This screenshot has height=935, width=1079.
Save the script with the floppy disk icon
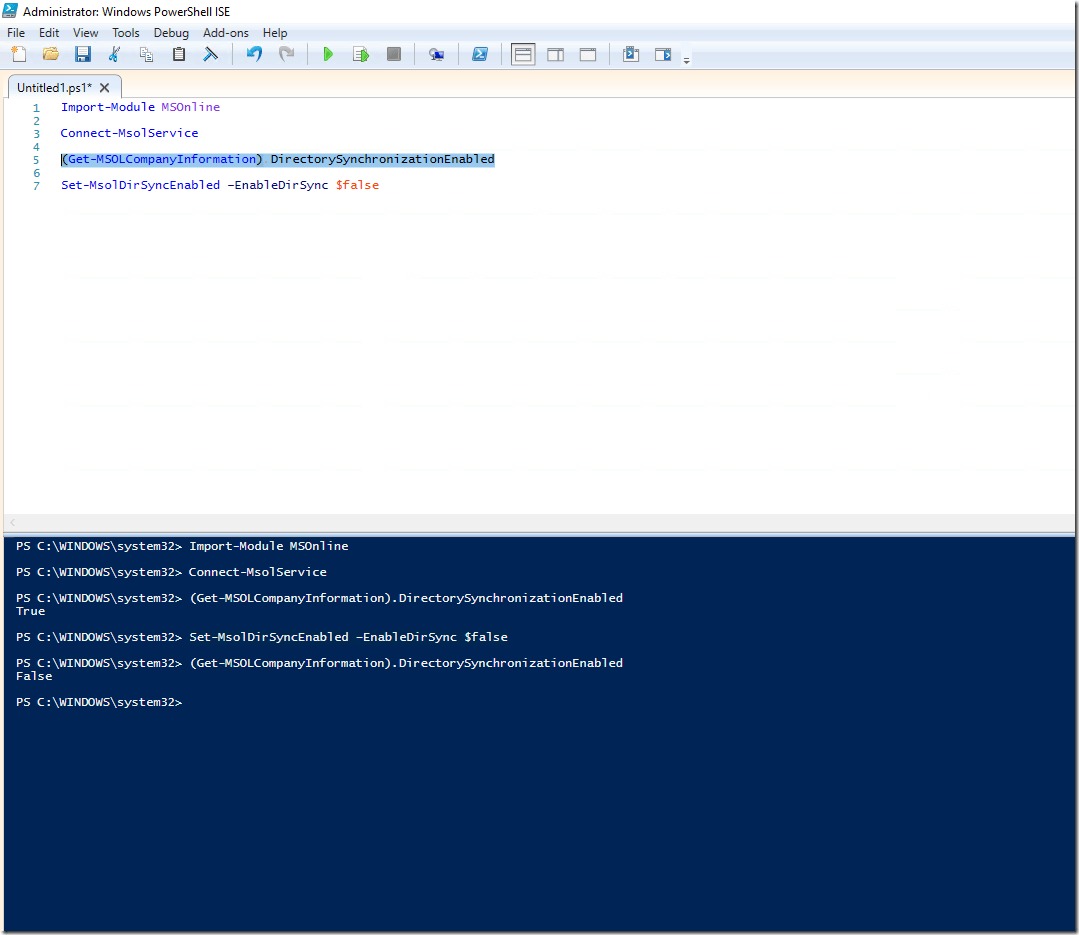(x=82, y=54)
